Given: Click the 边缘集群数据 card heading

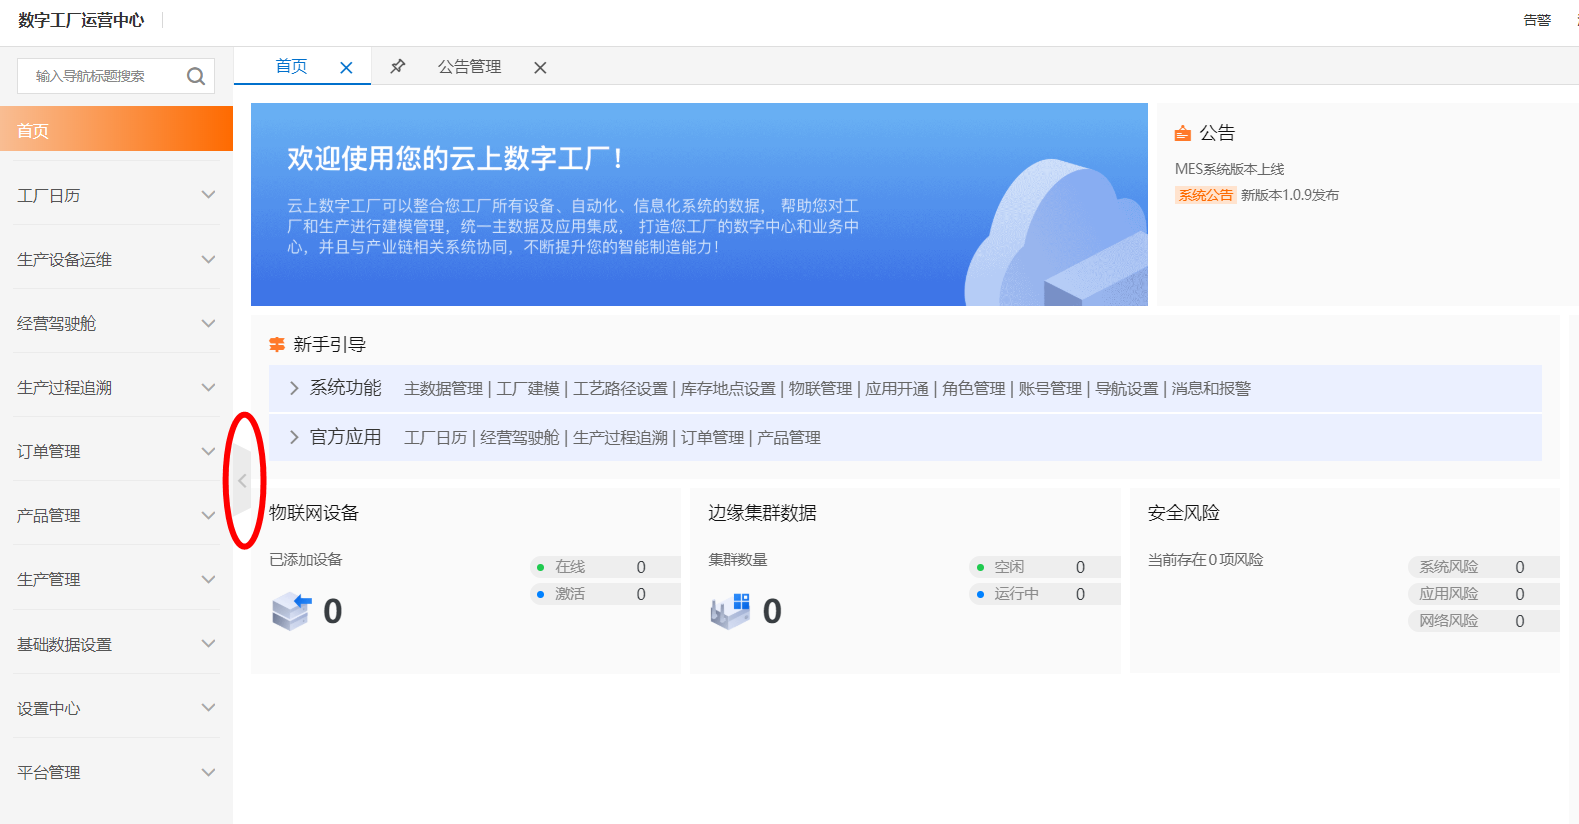Looking at the screenshot, I should click(x=763, y=513).
